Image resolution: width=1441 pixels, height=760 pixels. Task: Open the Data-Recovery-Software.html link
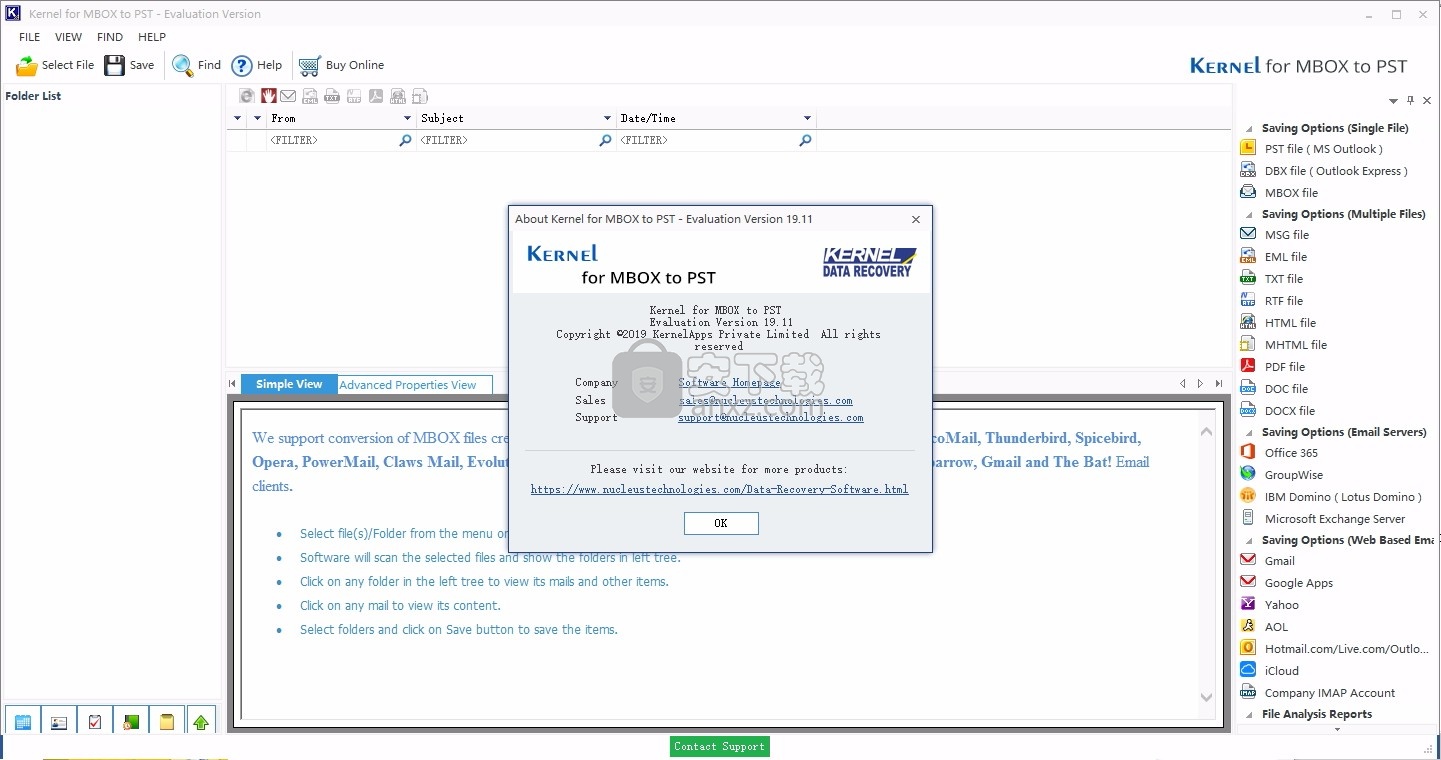(720, 489)
